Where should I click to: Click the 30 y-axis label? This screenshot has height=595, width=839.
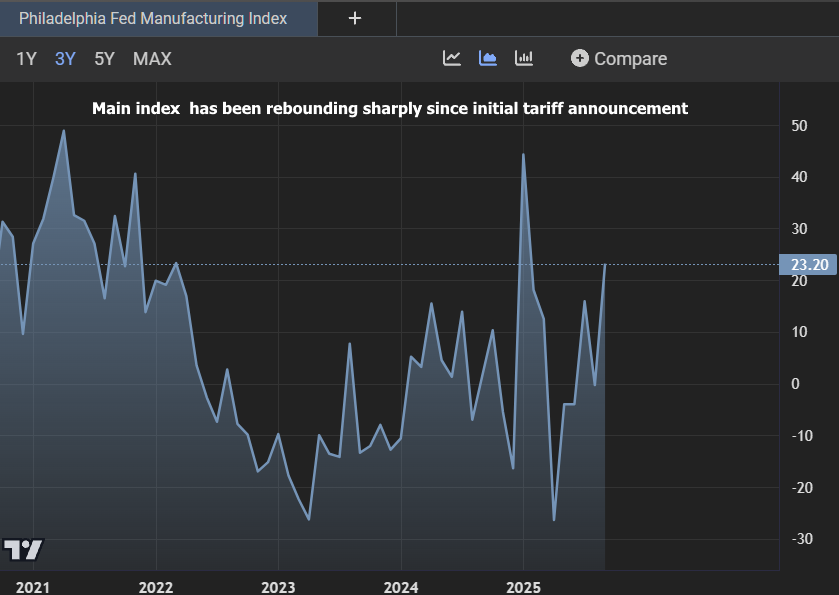click(x=799, y=229)
